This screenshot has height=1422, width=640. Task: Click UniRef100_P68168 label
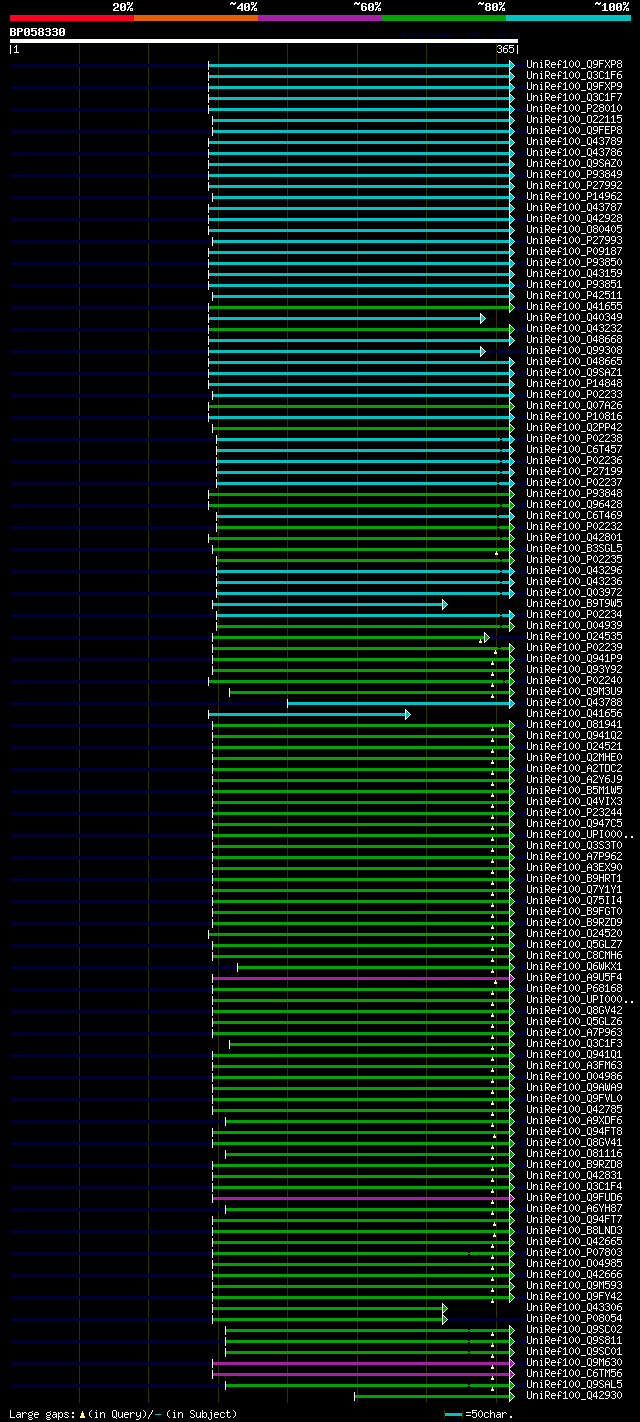574,988
